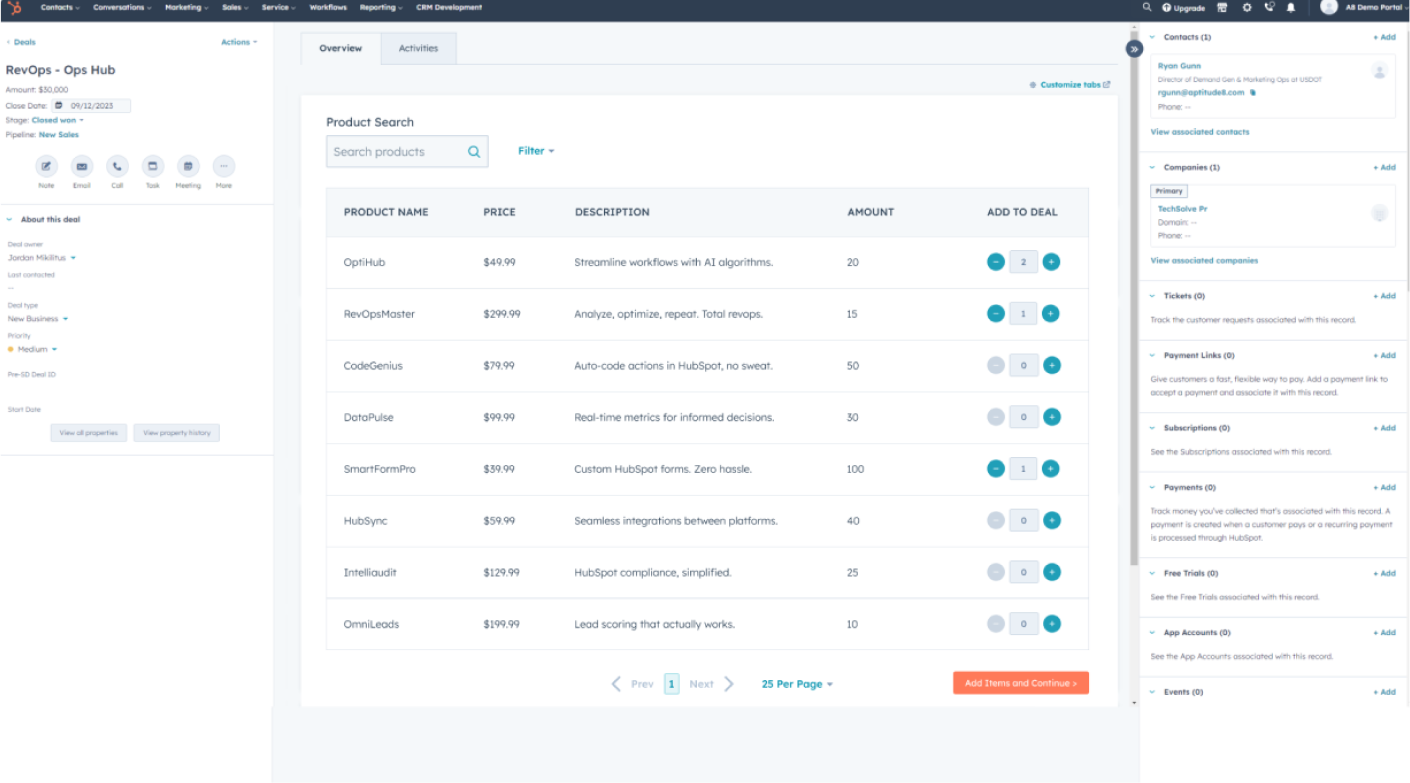
Task: Click the Meeting calendar icon
Action: (x=188, y=166)
